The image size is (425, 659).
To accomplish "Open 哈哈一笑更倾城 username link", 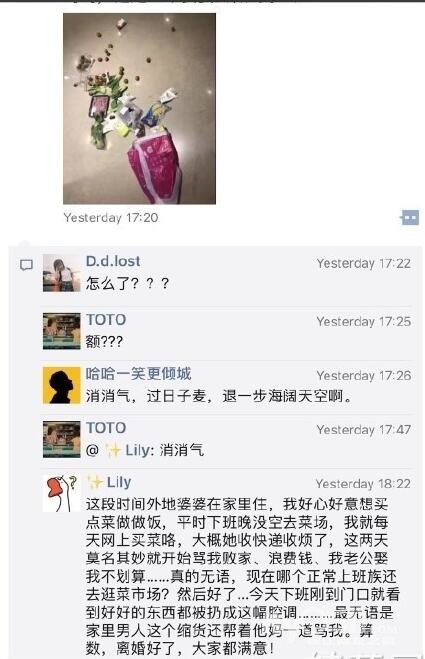I will coord(139,374).
